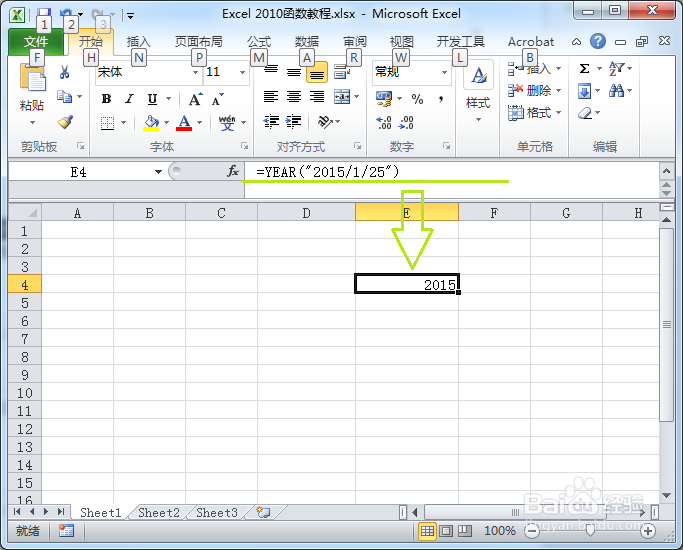Screen dimensions: 683x550
Task: Align text to middle of cell
Action: 294,71
